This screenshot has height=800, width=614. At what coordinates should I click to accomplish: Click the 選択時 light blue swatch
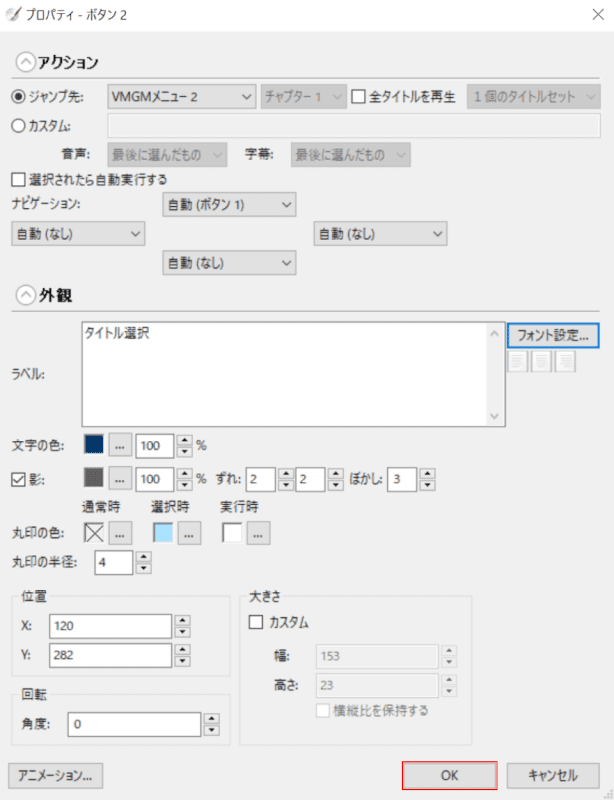click(x=163, y=533)
